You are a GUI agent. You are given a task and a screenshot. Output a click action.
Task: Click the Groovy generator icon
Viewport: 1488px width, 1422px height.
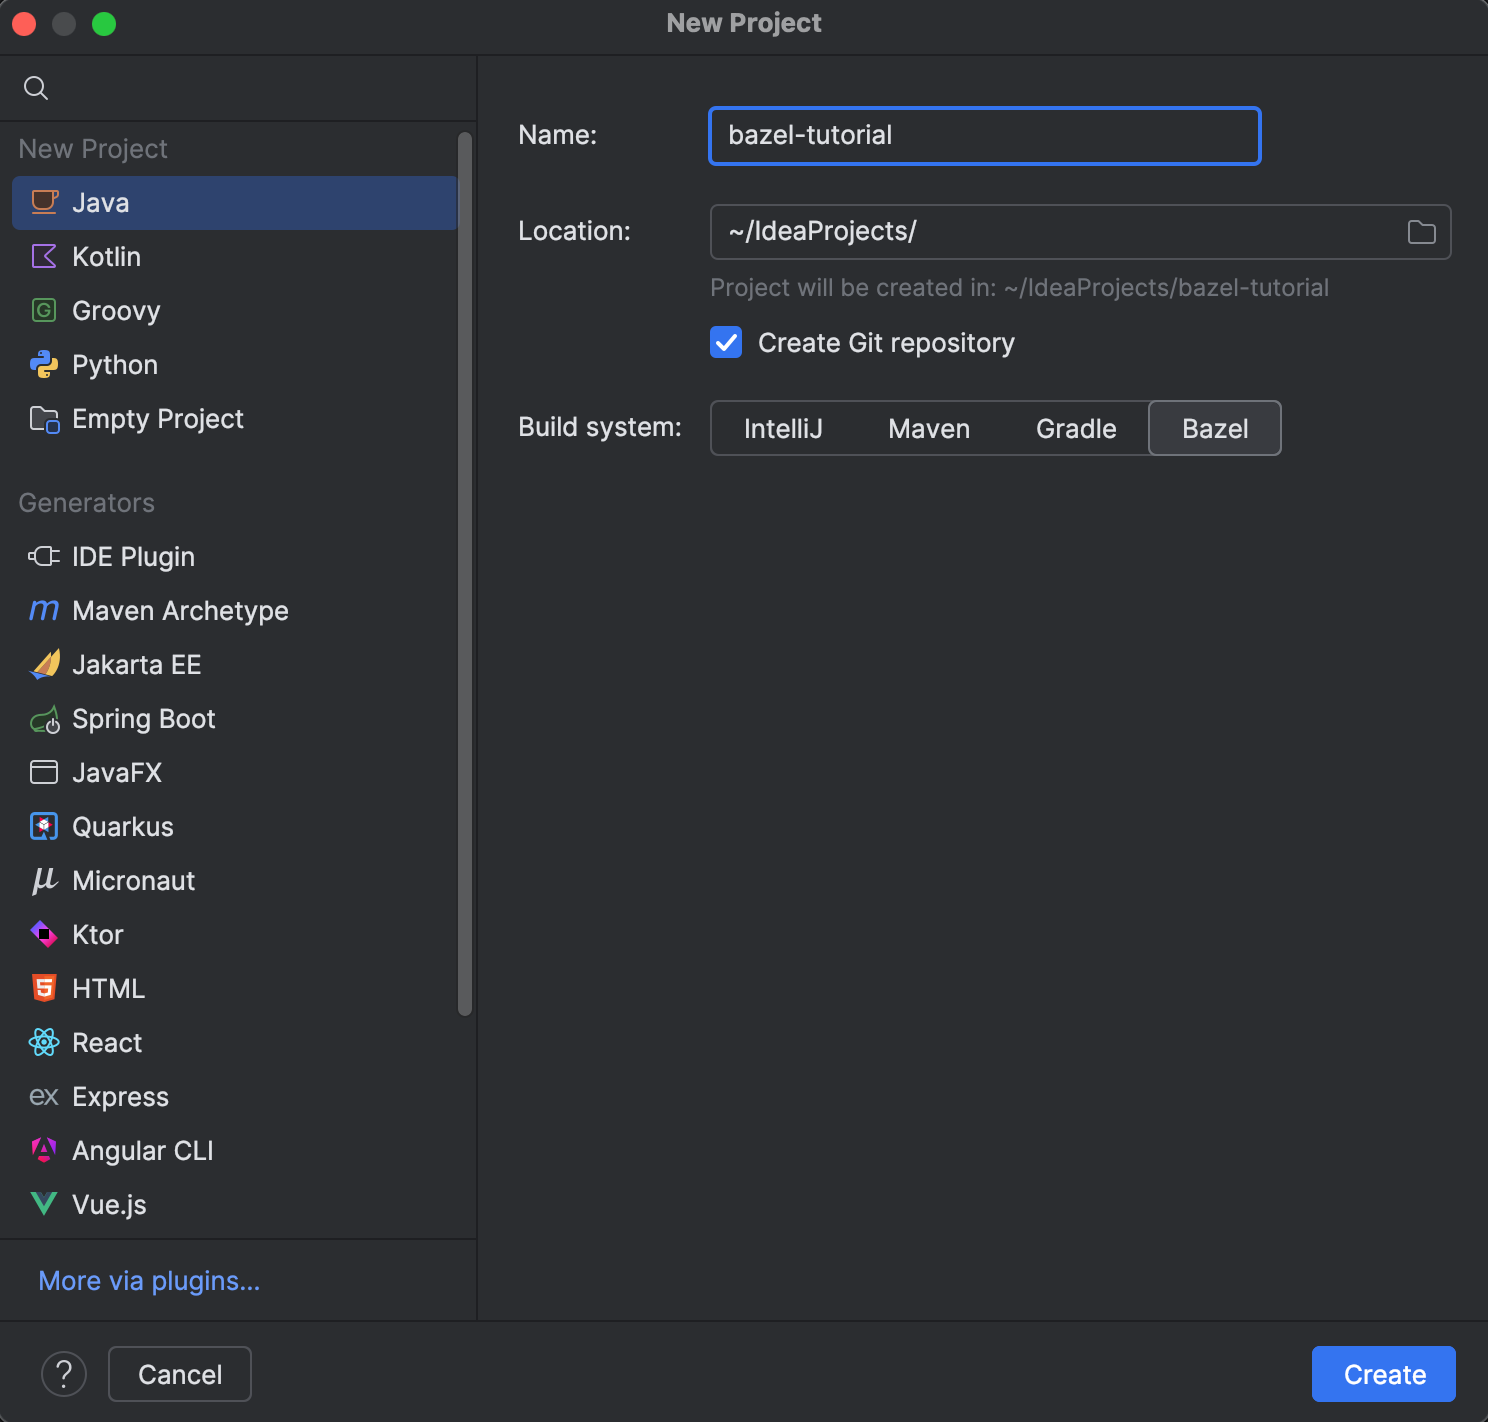[x=44, y=310]
